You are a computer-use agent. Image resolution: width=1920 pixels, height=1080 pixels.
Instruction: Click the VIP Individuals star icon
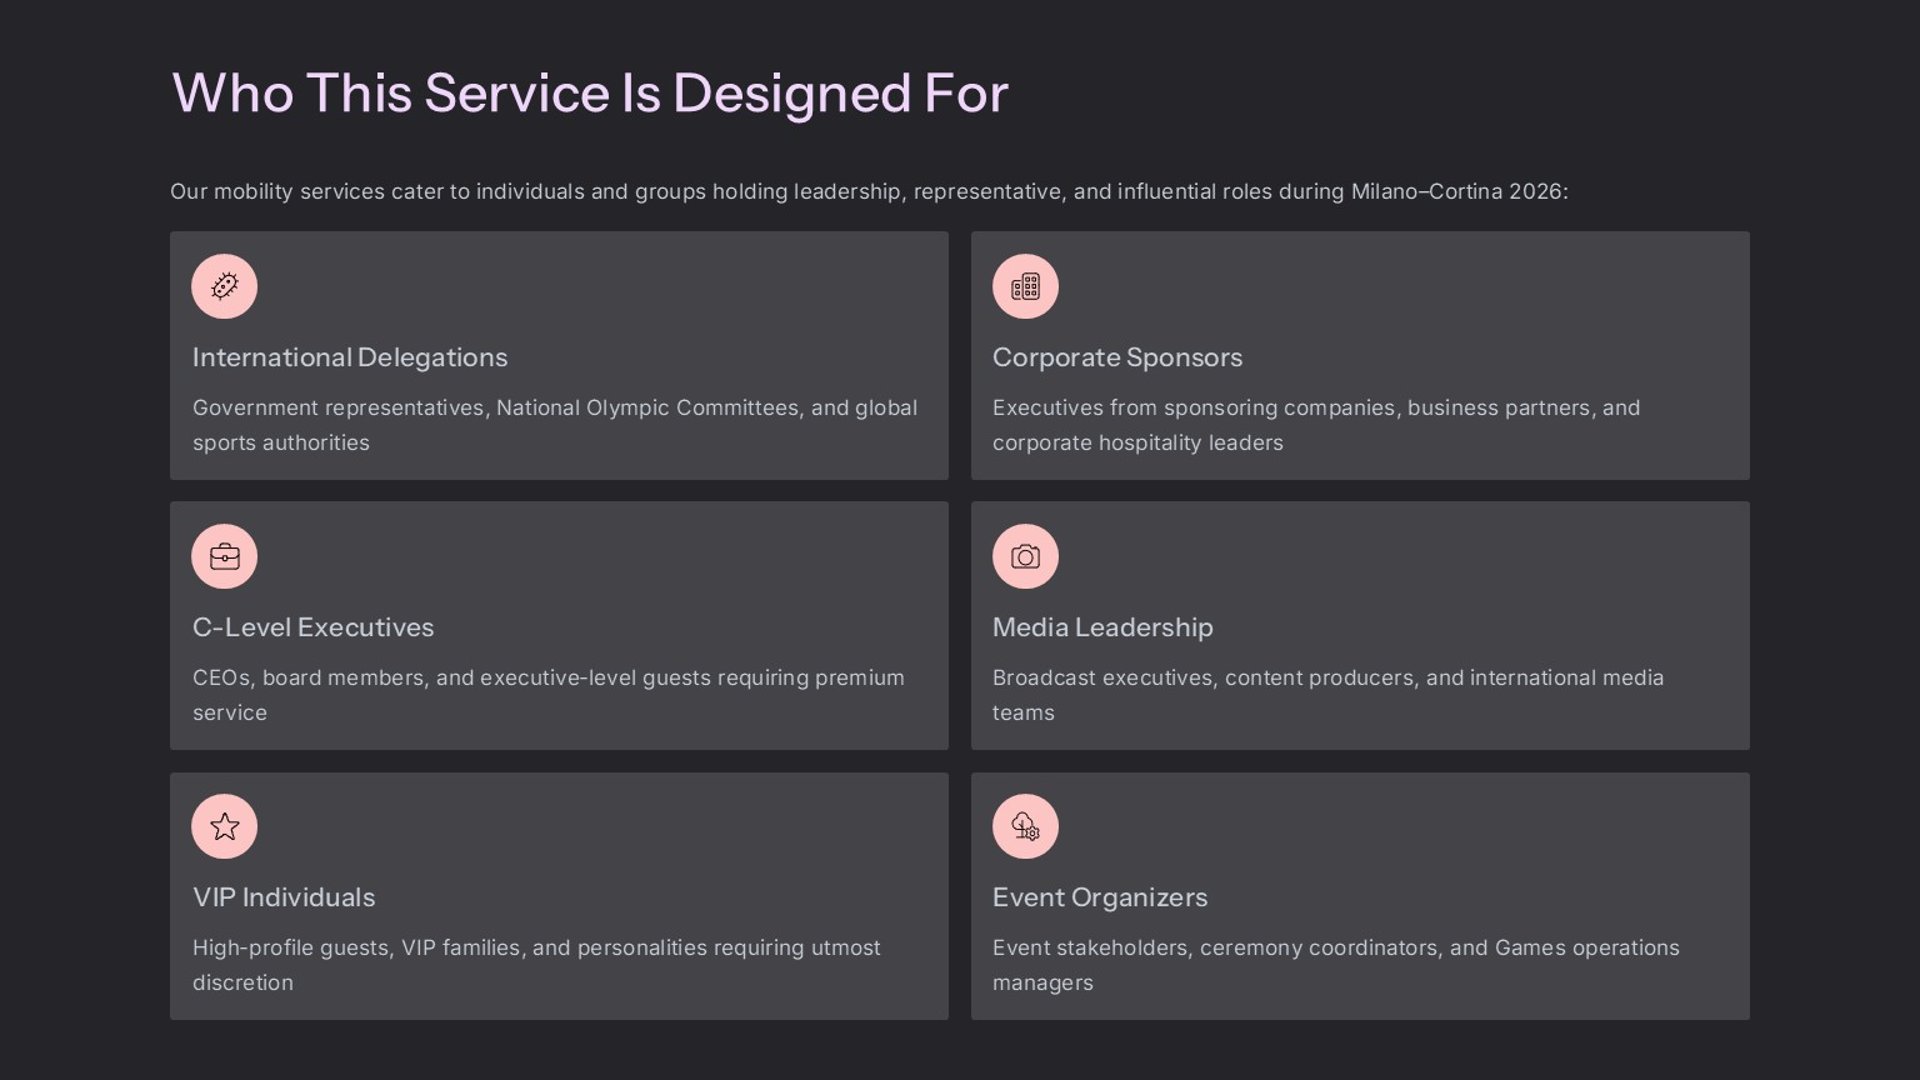pos(224,827)
